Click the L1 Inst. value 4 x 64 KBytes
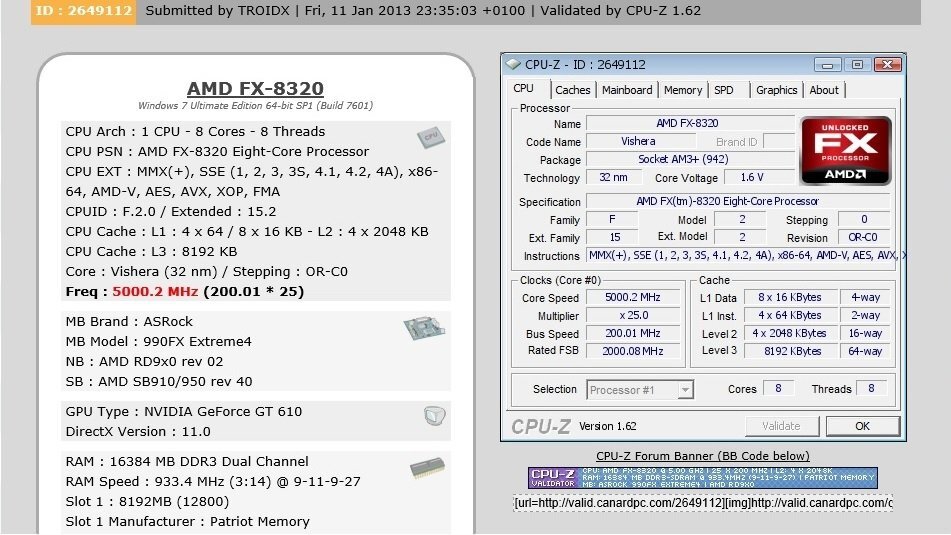The image size is (951, 535). click(790, 315)
